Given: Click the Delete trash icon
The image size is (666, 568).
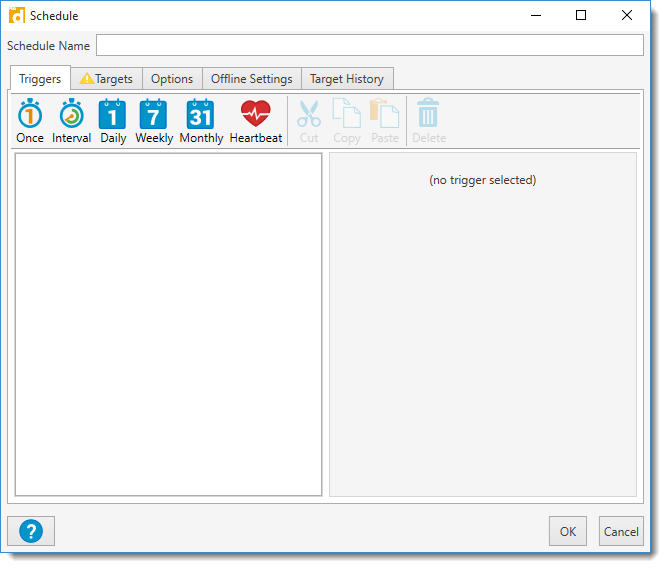Looking at the screenshot, I should [x=429, y=121].
